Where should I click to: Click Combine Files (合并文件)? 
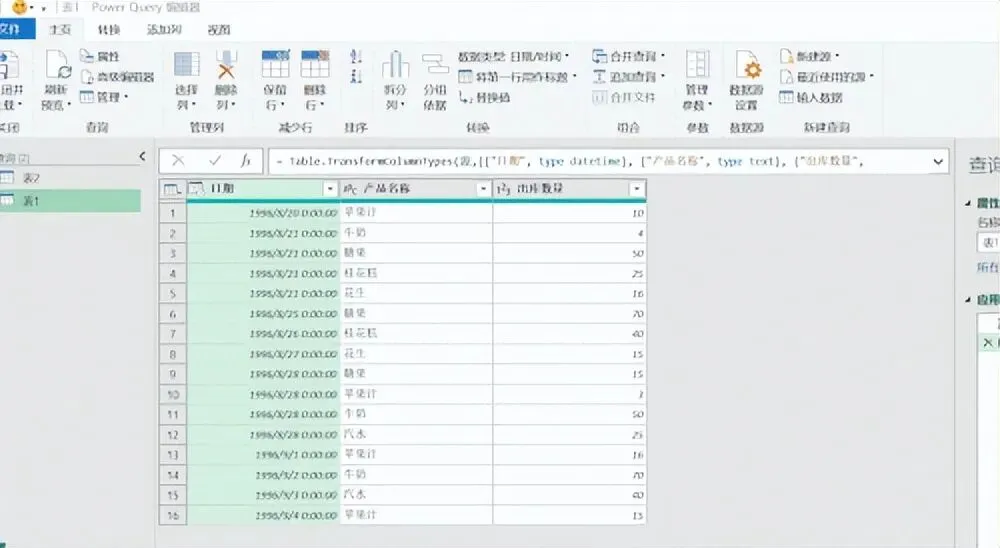pyautogui.click(x=624, y=98)
